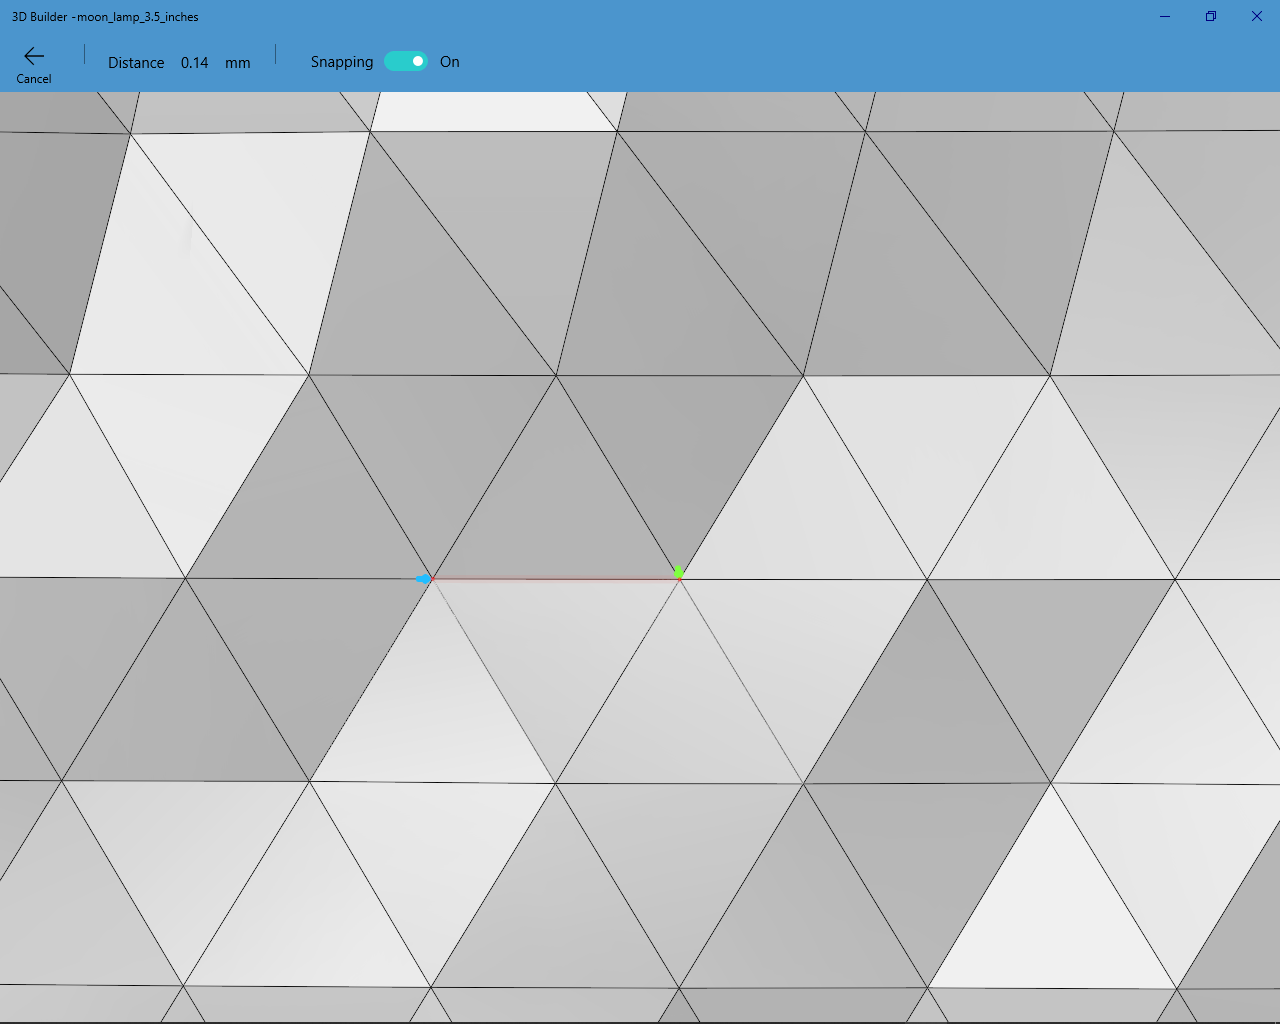Click the "On" snapping status text
Viewport: 1280px width, 1024px height.
tap(450, 62)
